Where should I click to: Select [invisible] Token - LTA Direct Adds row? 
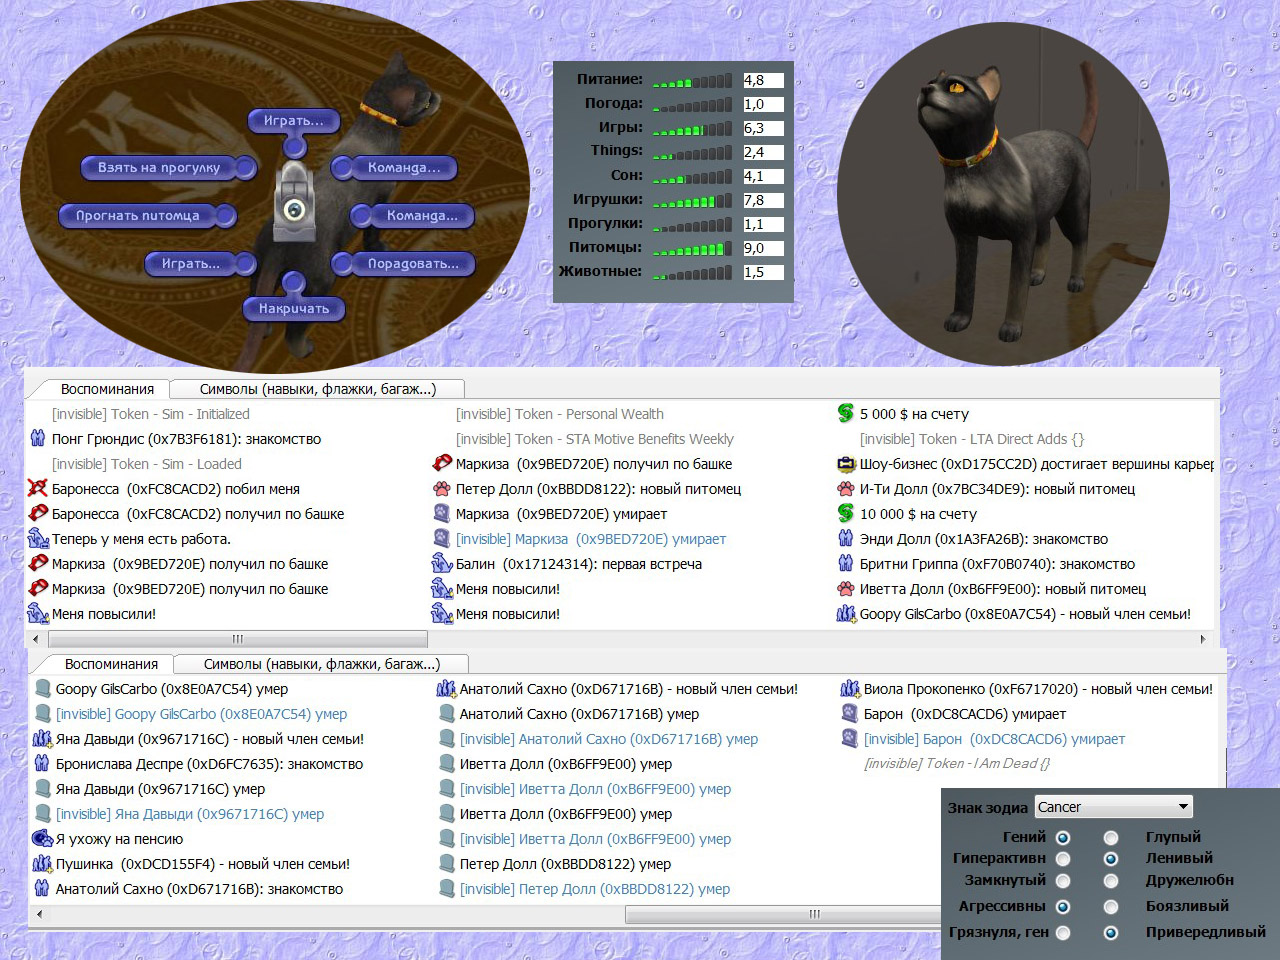tap(971, 439)
